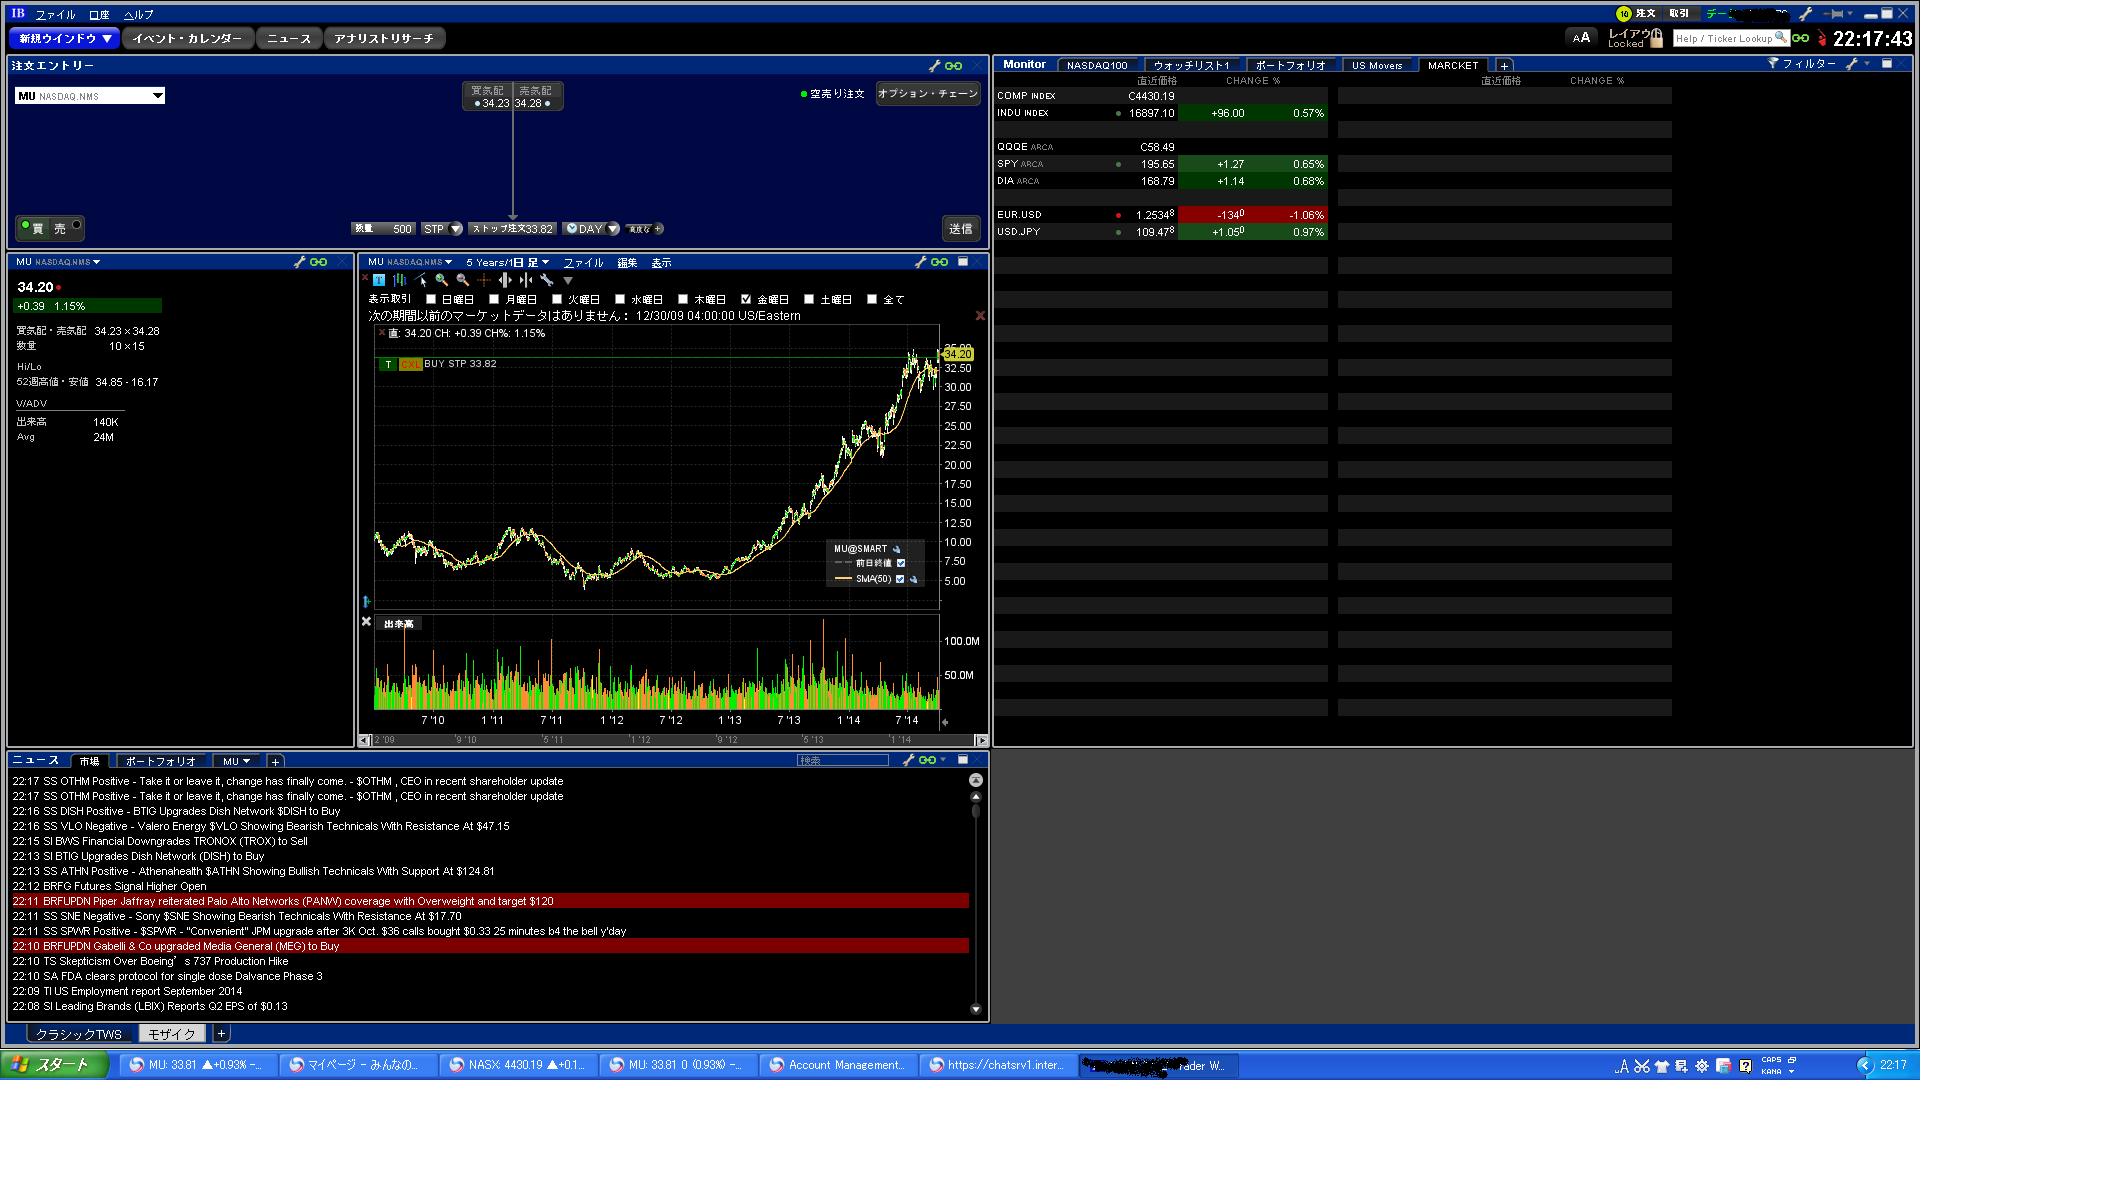The width and height of the screenshot is (2112, 1188).
Task: Open the 5 Years/1日足 period dropdown
Action: [507, 263]
